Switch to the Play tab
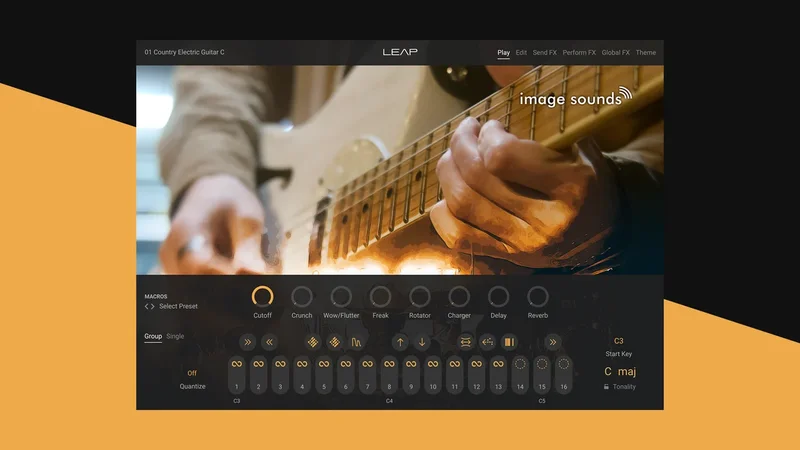This screenshot has width=800, height=450. [504, 53]
